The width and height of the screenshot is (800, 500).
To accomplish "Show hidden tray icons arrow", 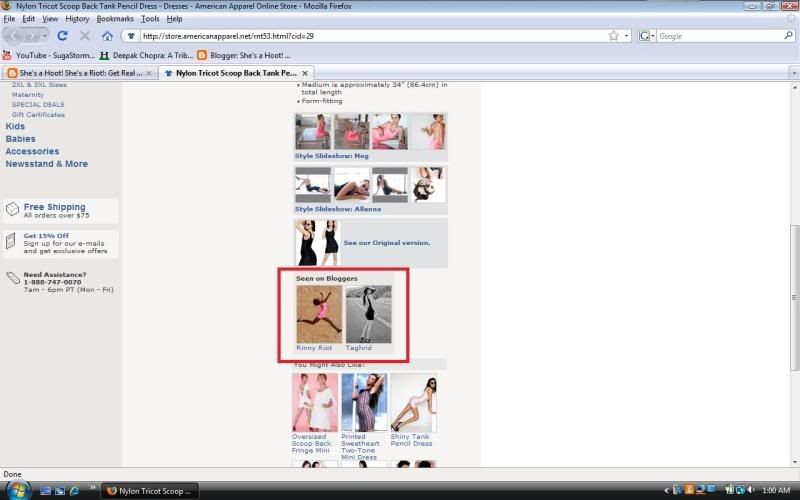I will tap(666, 491).
